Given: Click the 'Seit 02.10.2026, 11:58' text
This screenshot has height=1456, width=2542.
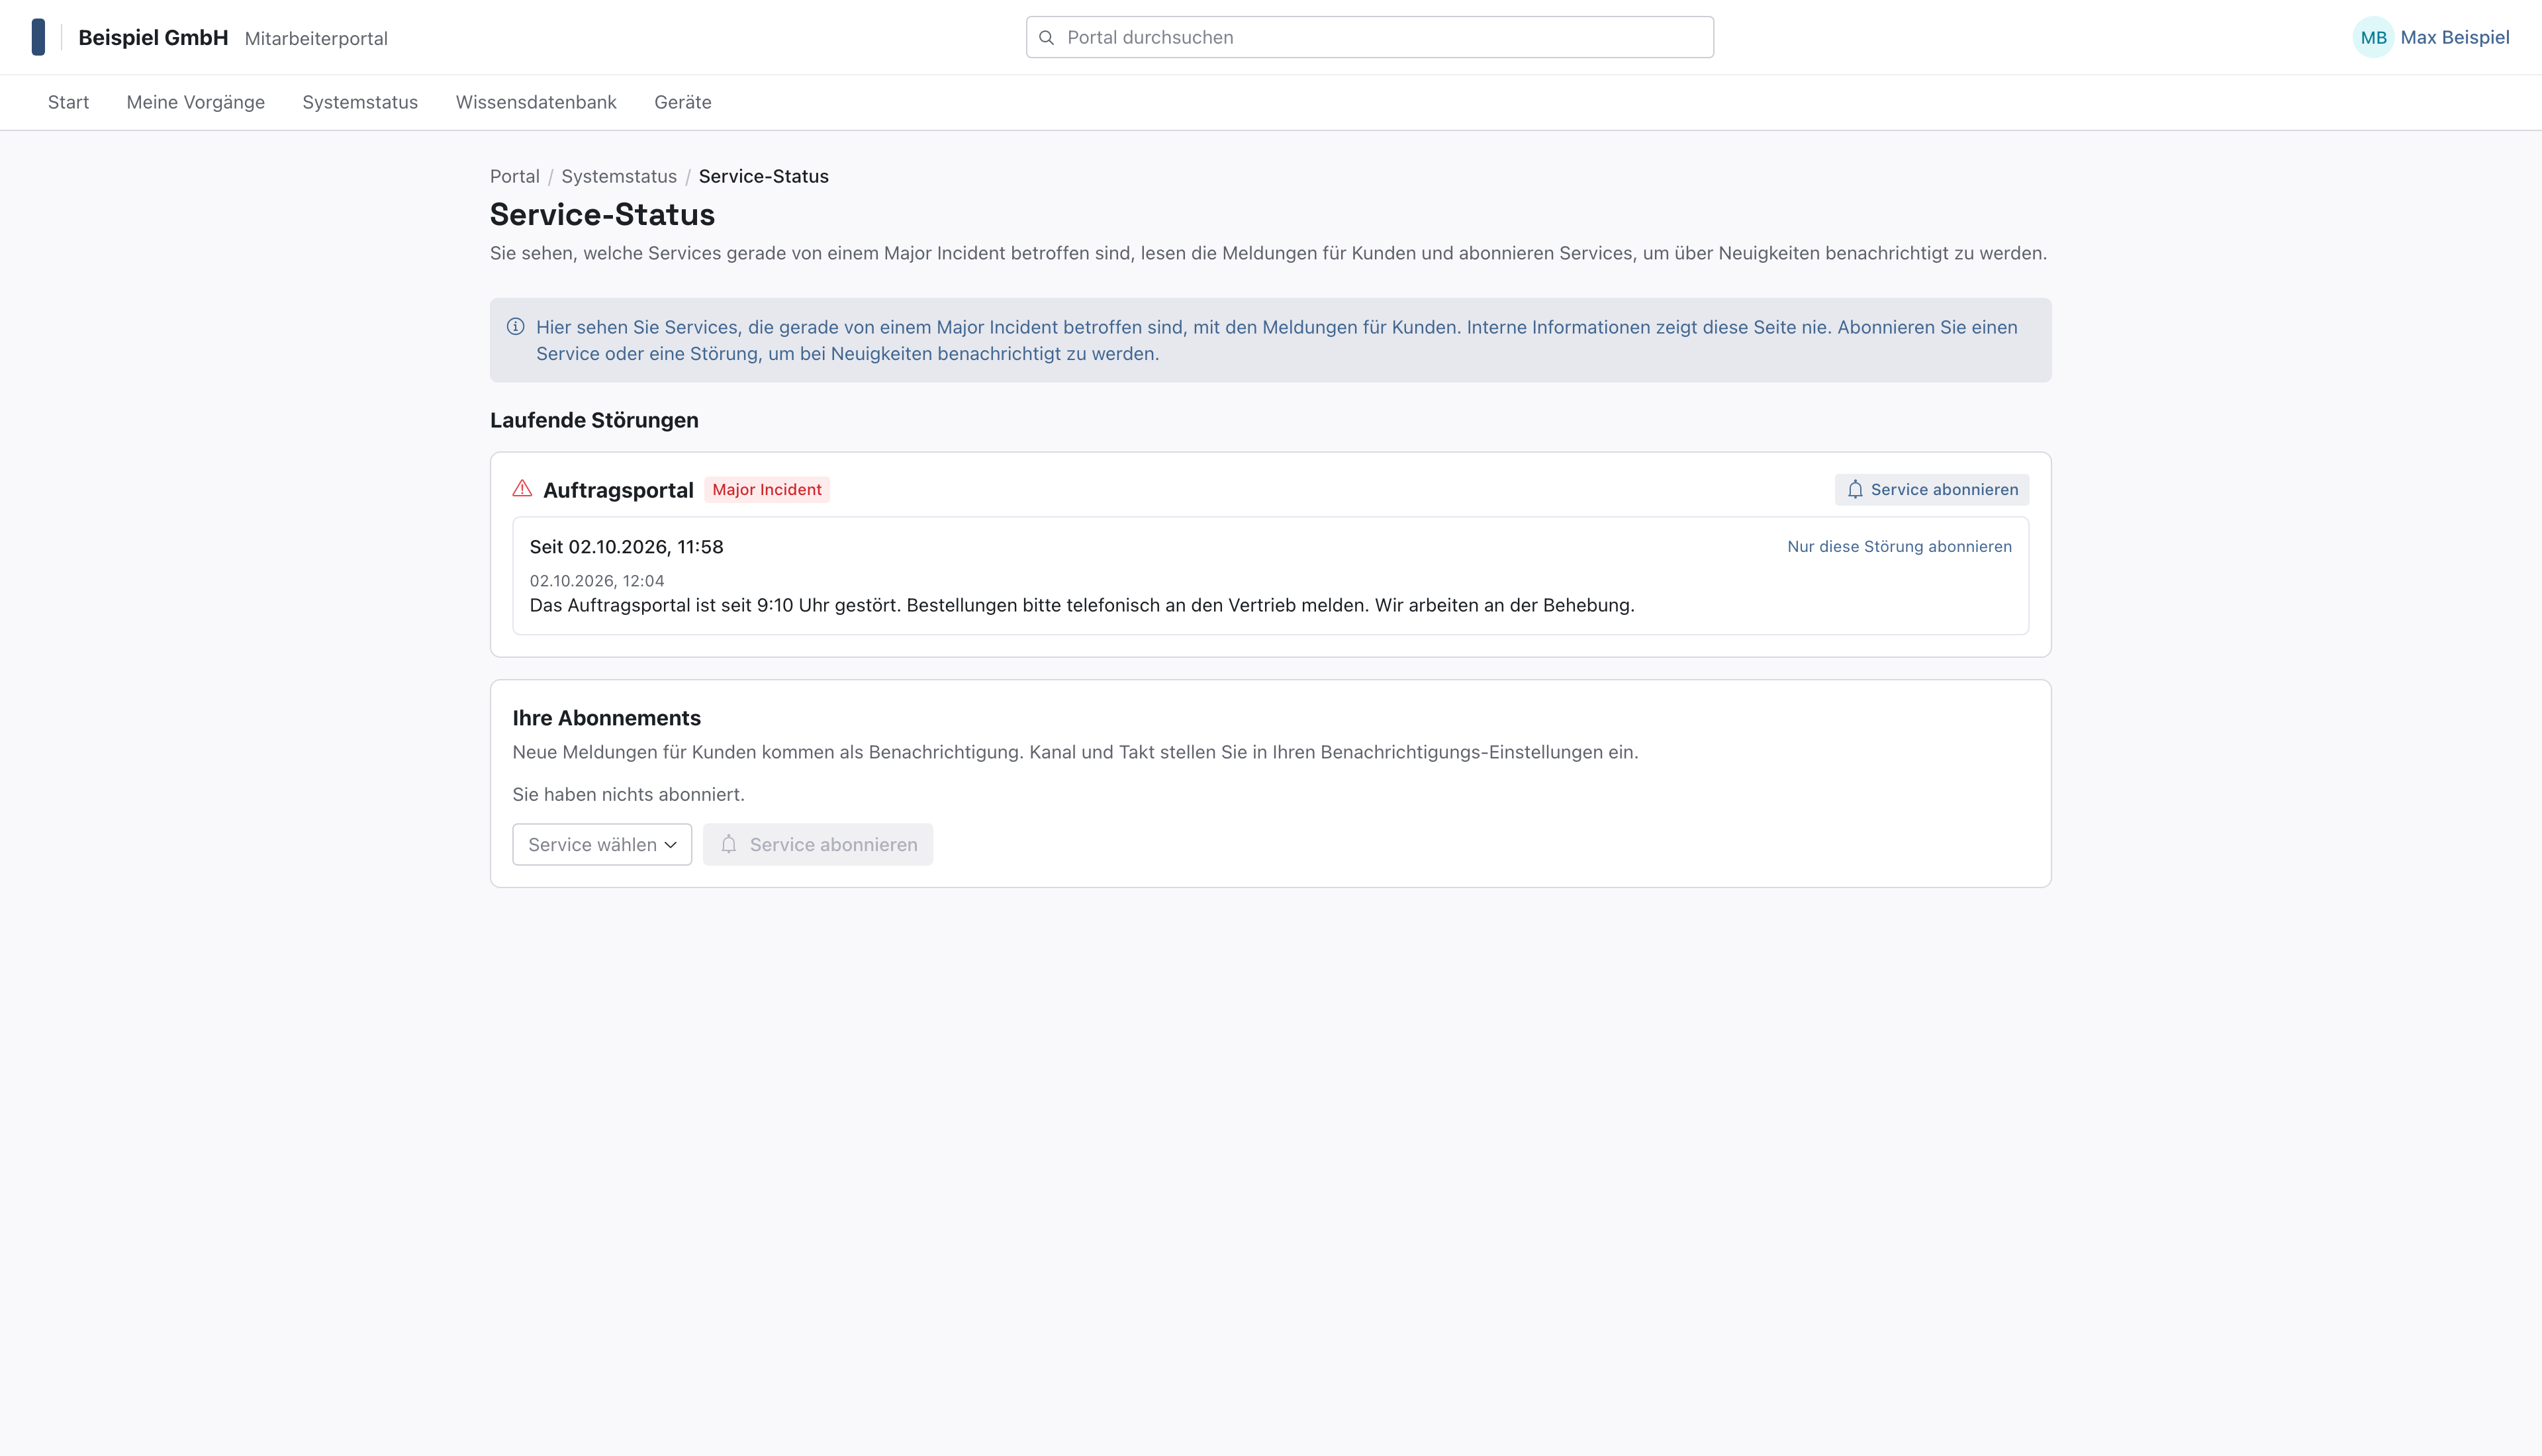Looking at the screenshot, I should [626, 547].
